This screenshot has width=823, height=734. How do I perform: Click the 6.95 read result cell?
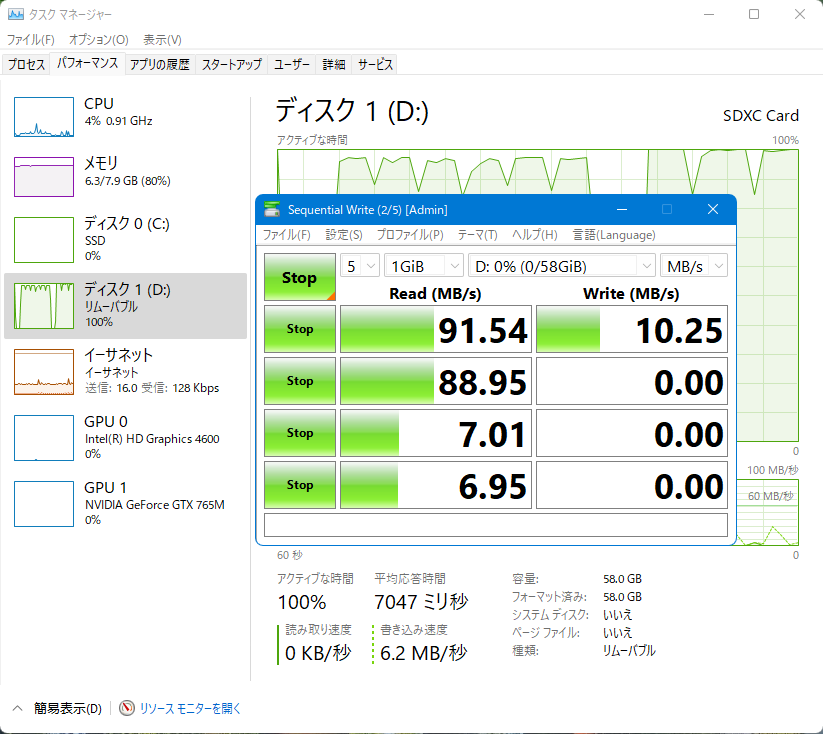coord(436,485)
